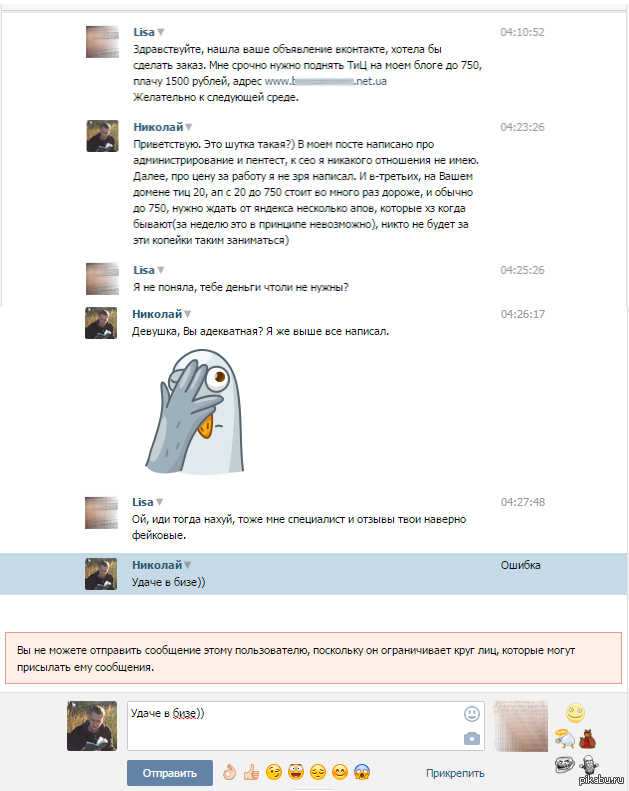Expand dropdown arrow next to Николай at 04:23:26

189,127
